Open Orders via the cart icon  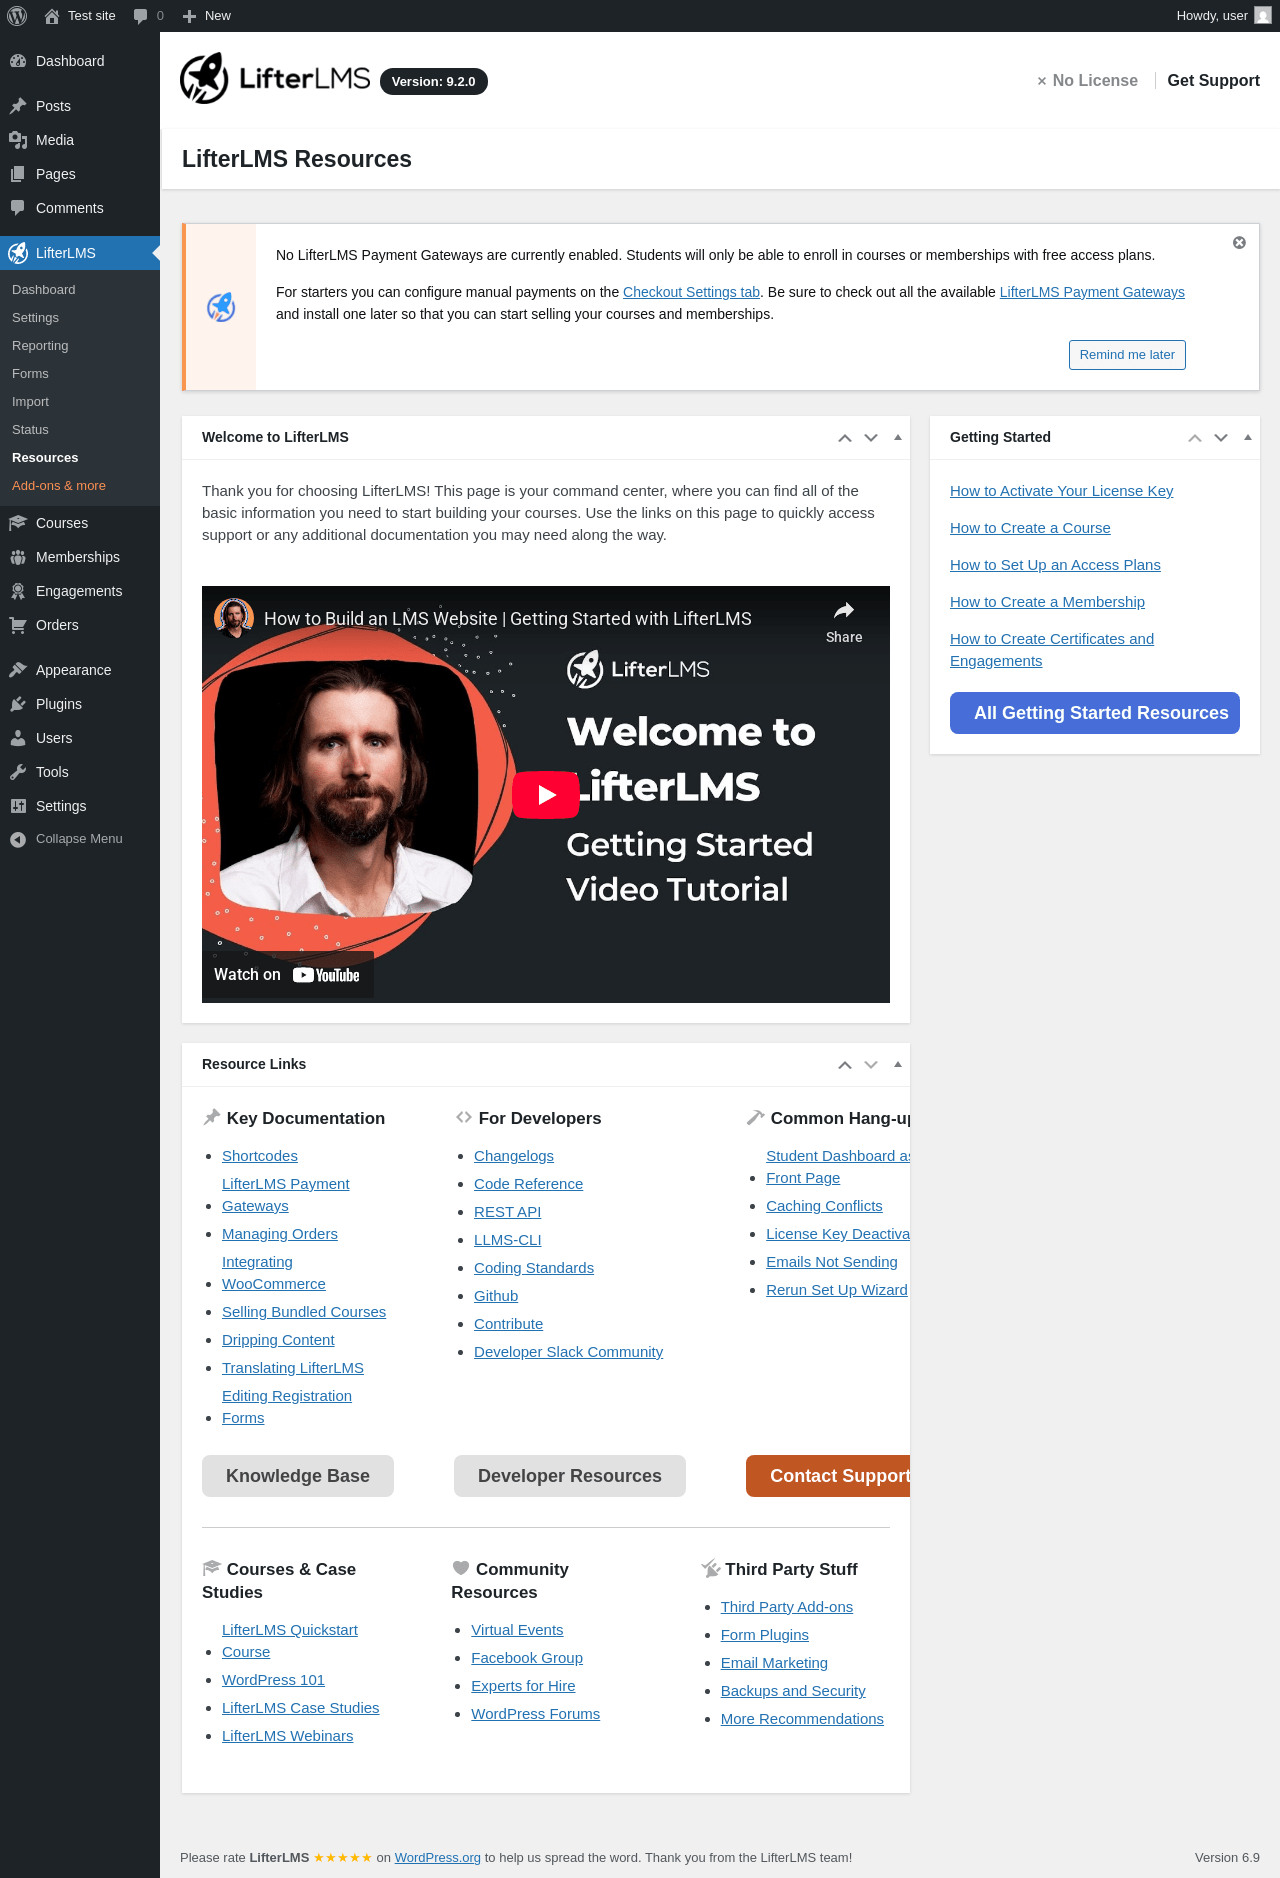coord(18,625)
